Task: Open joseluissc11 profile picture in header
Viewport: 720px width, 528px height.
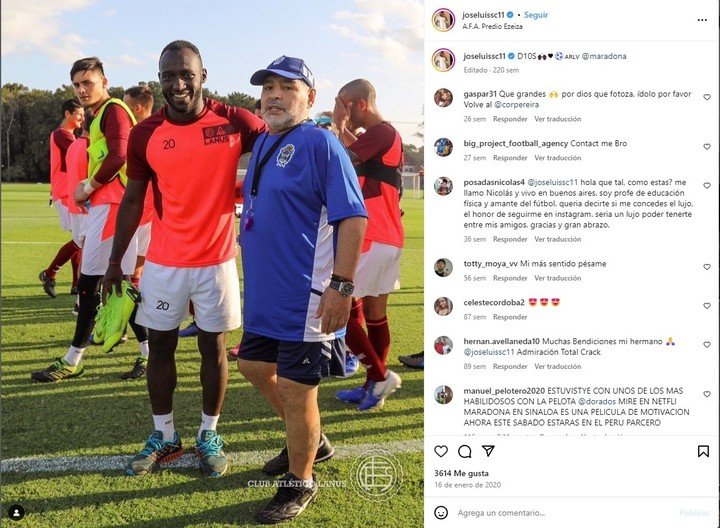Action: [443, 20]
